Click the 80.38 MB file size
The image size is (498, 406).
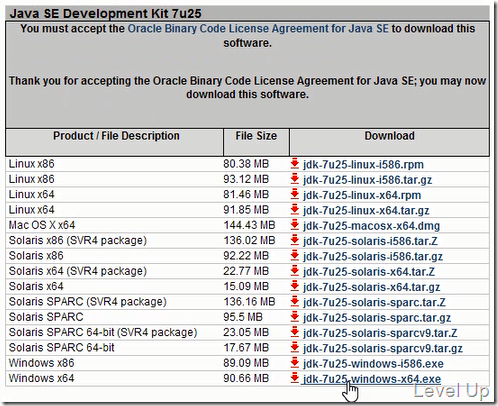click(246, 164)
